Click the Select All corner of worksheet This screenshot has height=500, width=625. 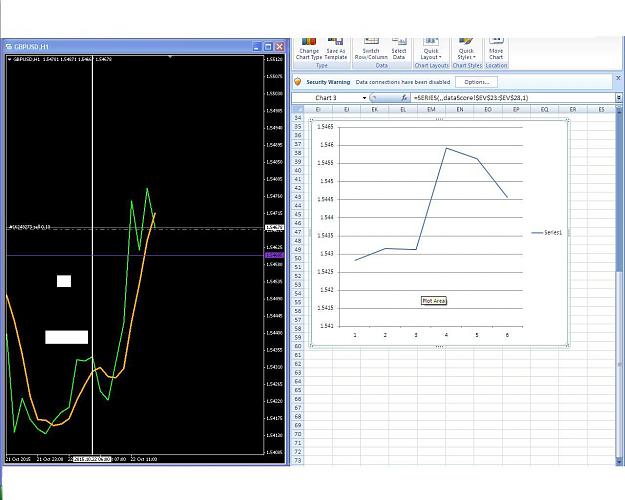(x=297, y=109)
